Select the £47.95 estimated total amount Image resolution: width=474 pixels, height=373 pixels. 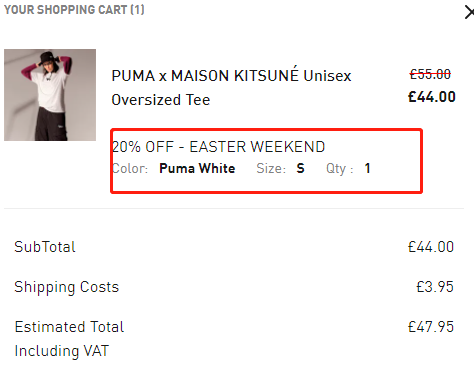click(x=431, y=327)
